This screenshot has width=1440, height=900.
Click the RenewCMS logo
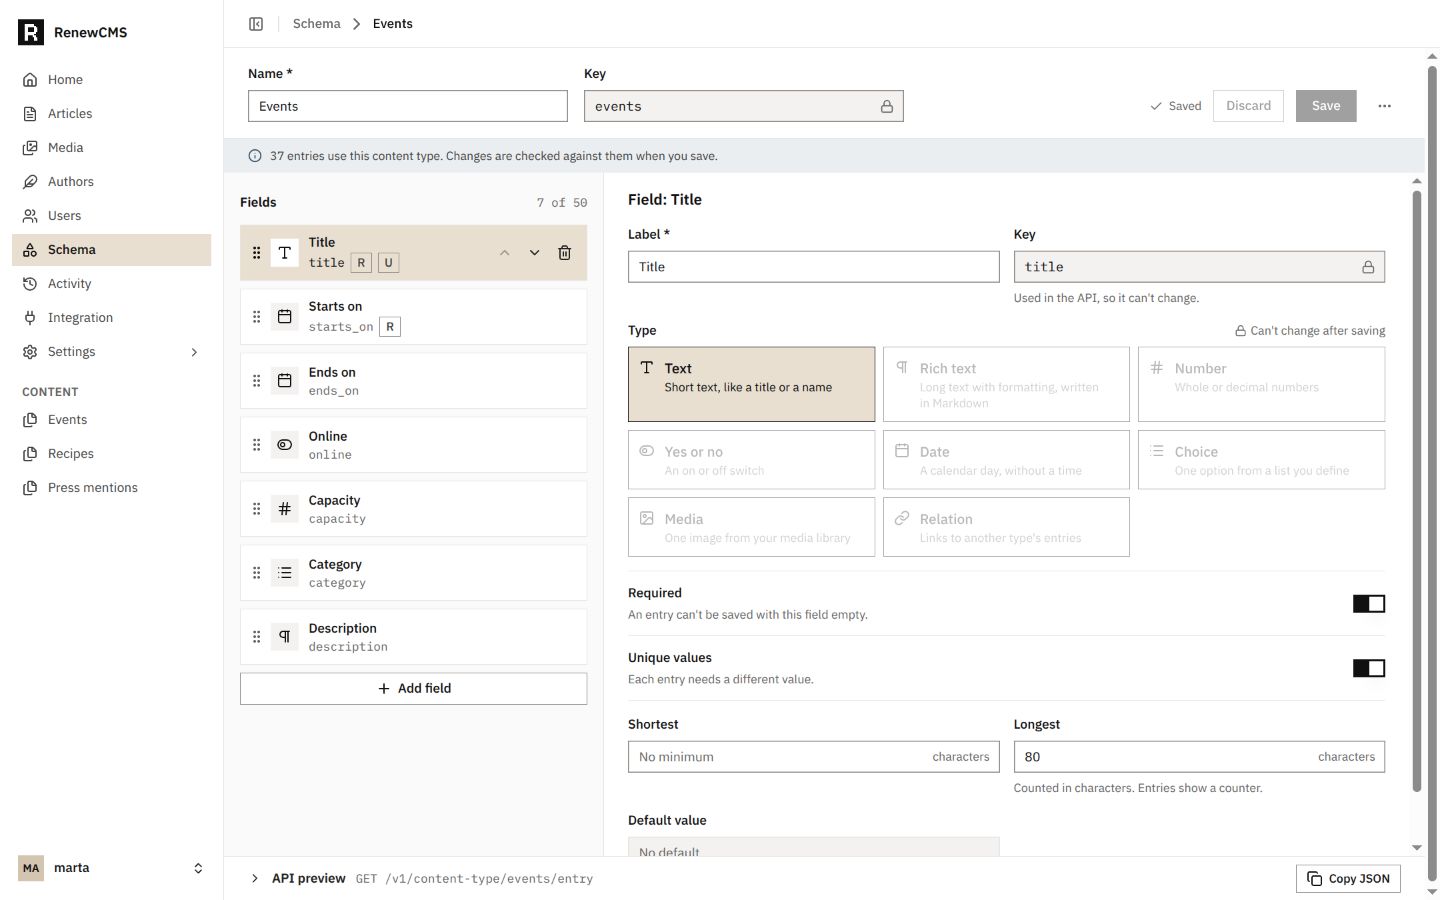[31, 32]
